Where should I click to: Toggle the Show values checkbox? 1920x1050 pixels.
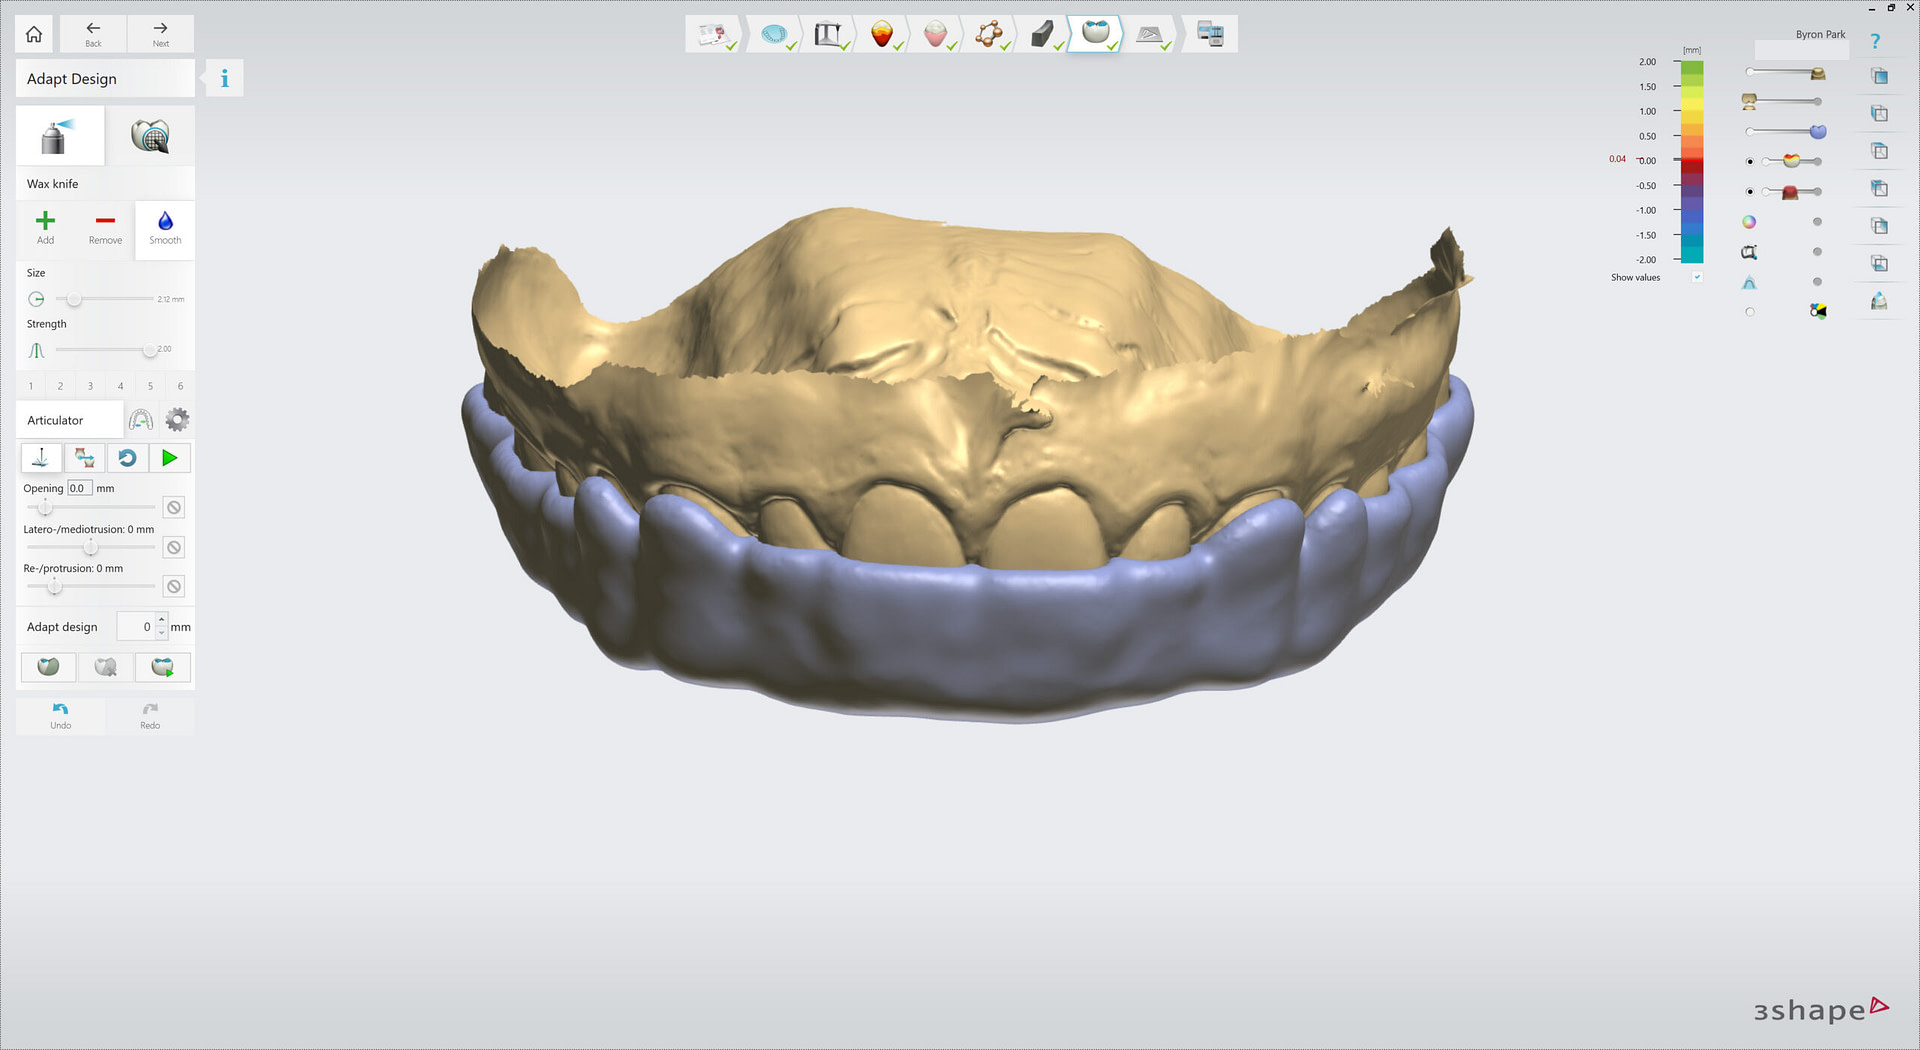click(1695, 277)
